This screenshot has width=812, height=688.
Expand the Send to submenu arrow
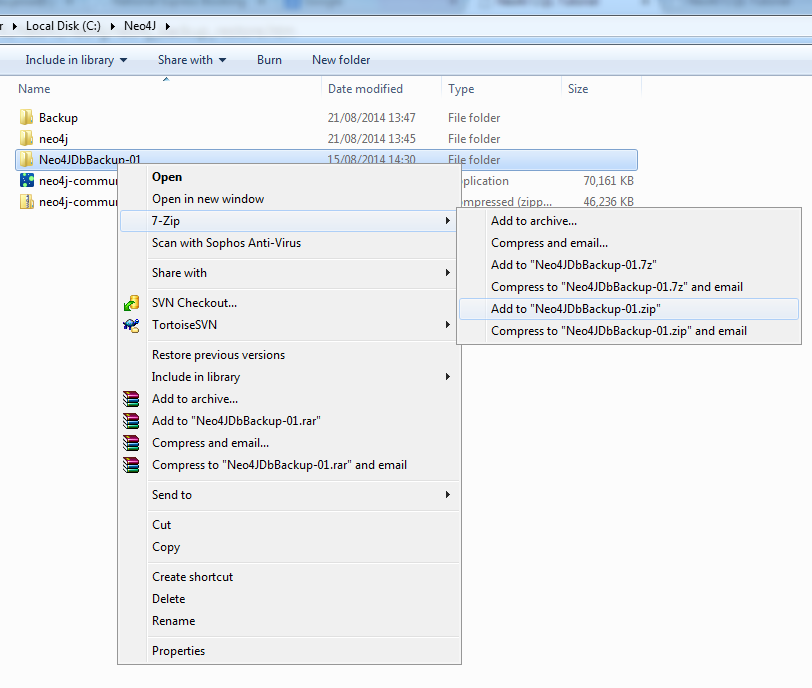(447, 495)
